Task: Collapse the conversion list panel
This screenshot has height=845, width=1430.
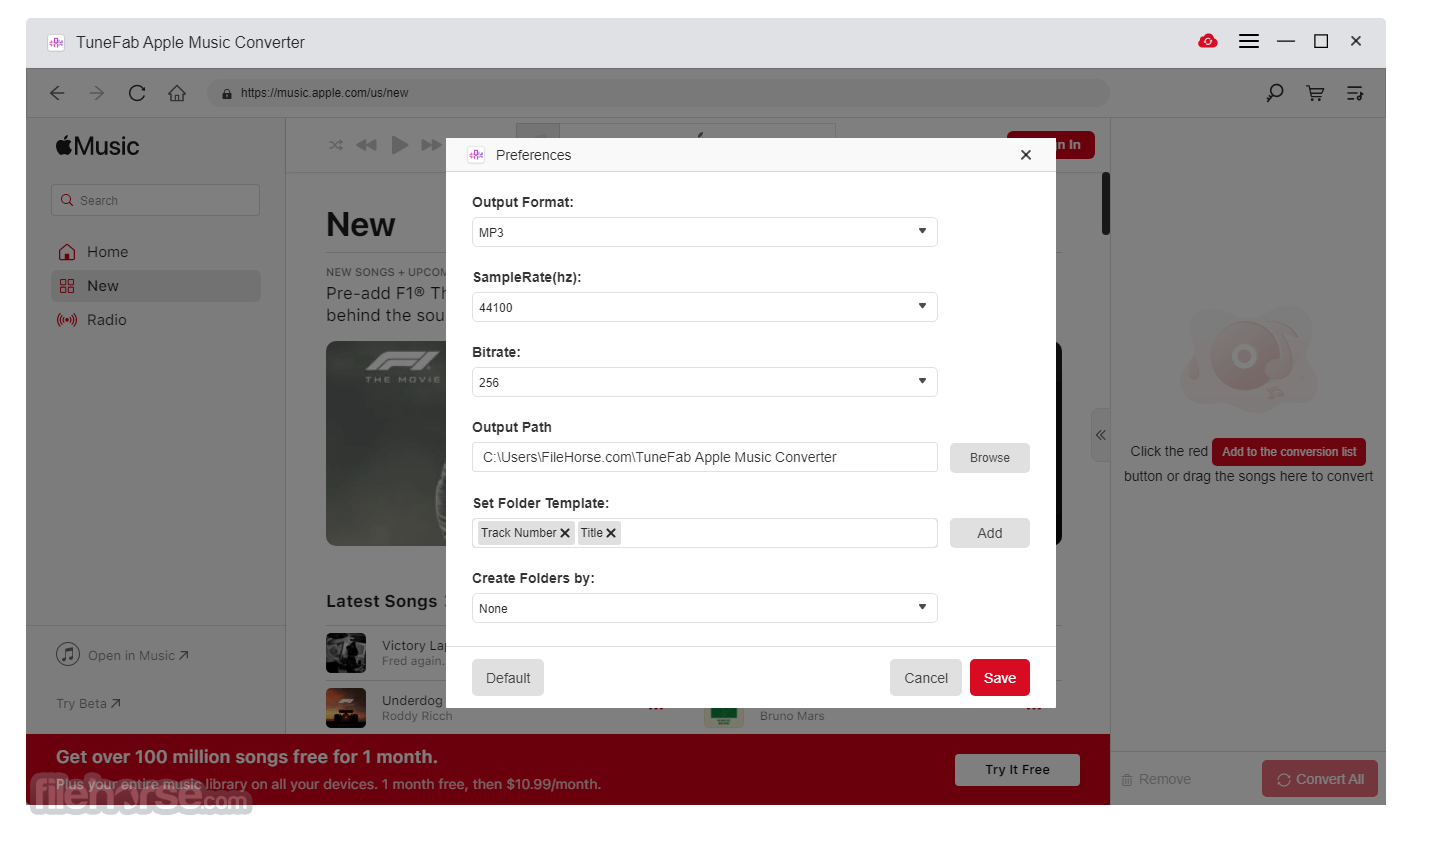Action: (x=1100, y=435)
